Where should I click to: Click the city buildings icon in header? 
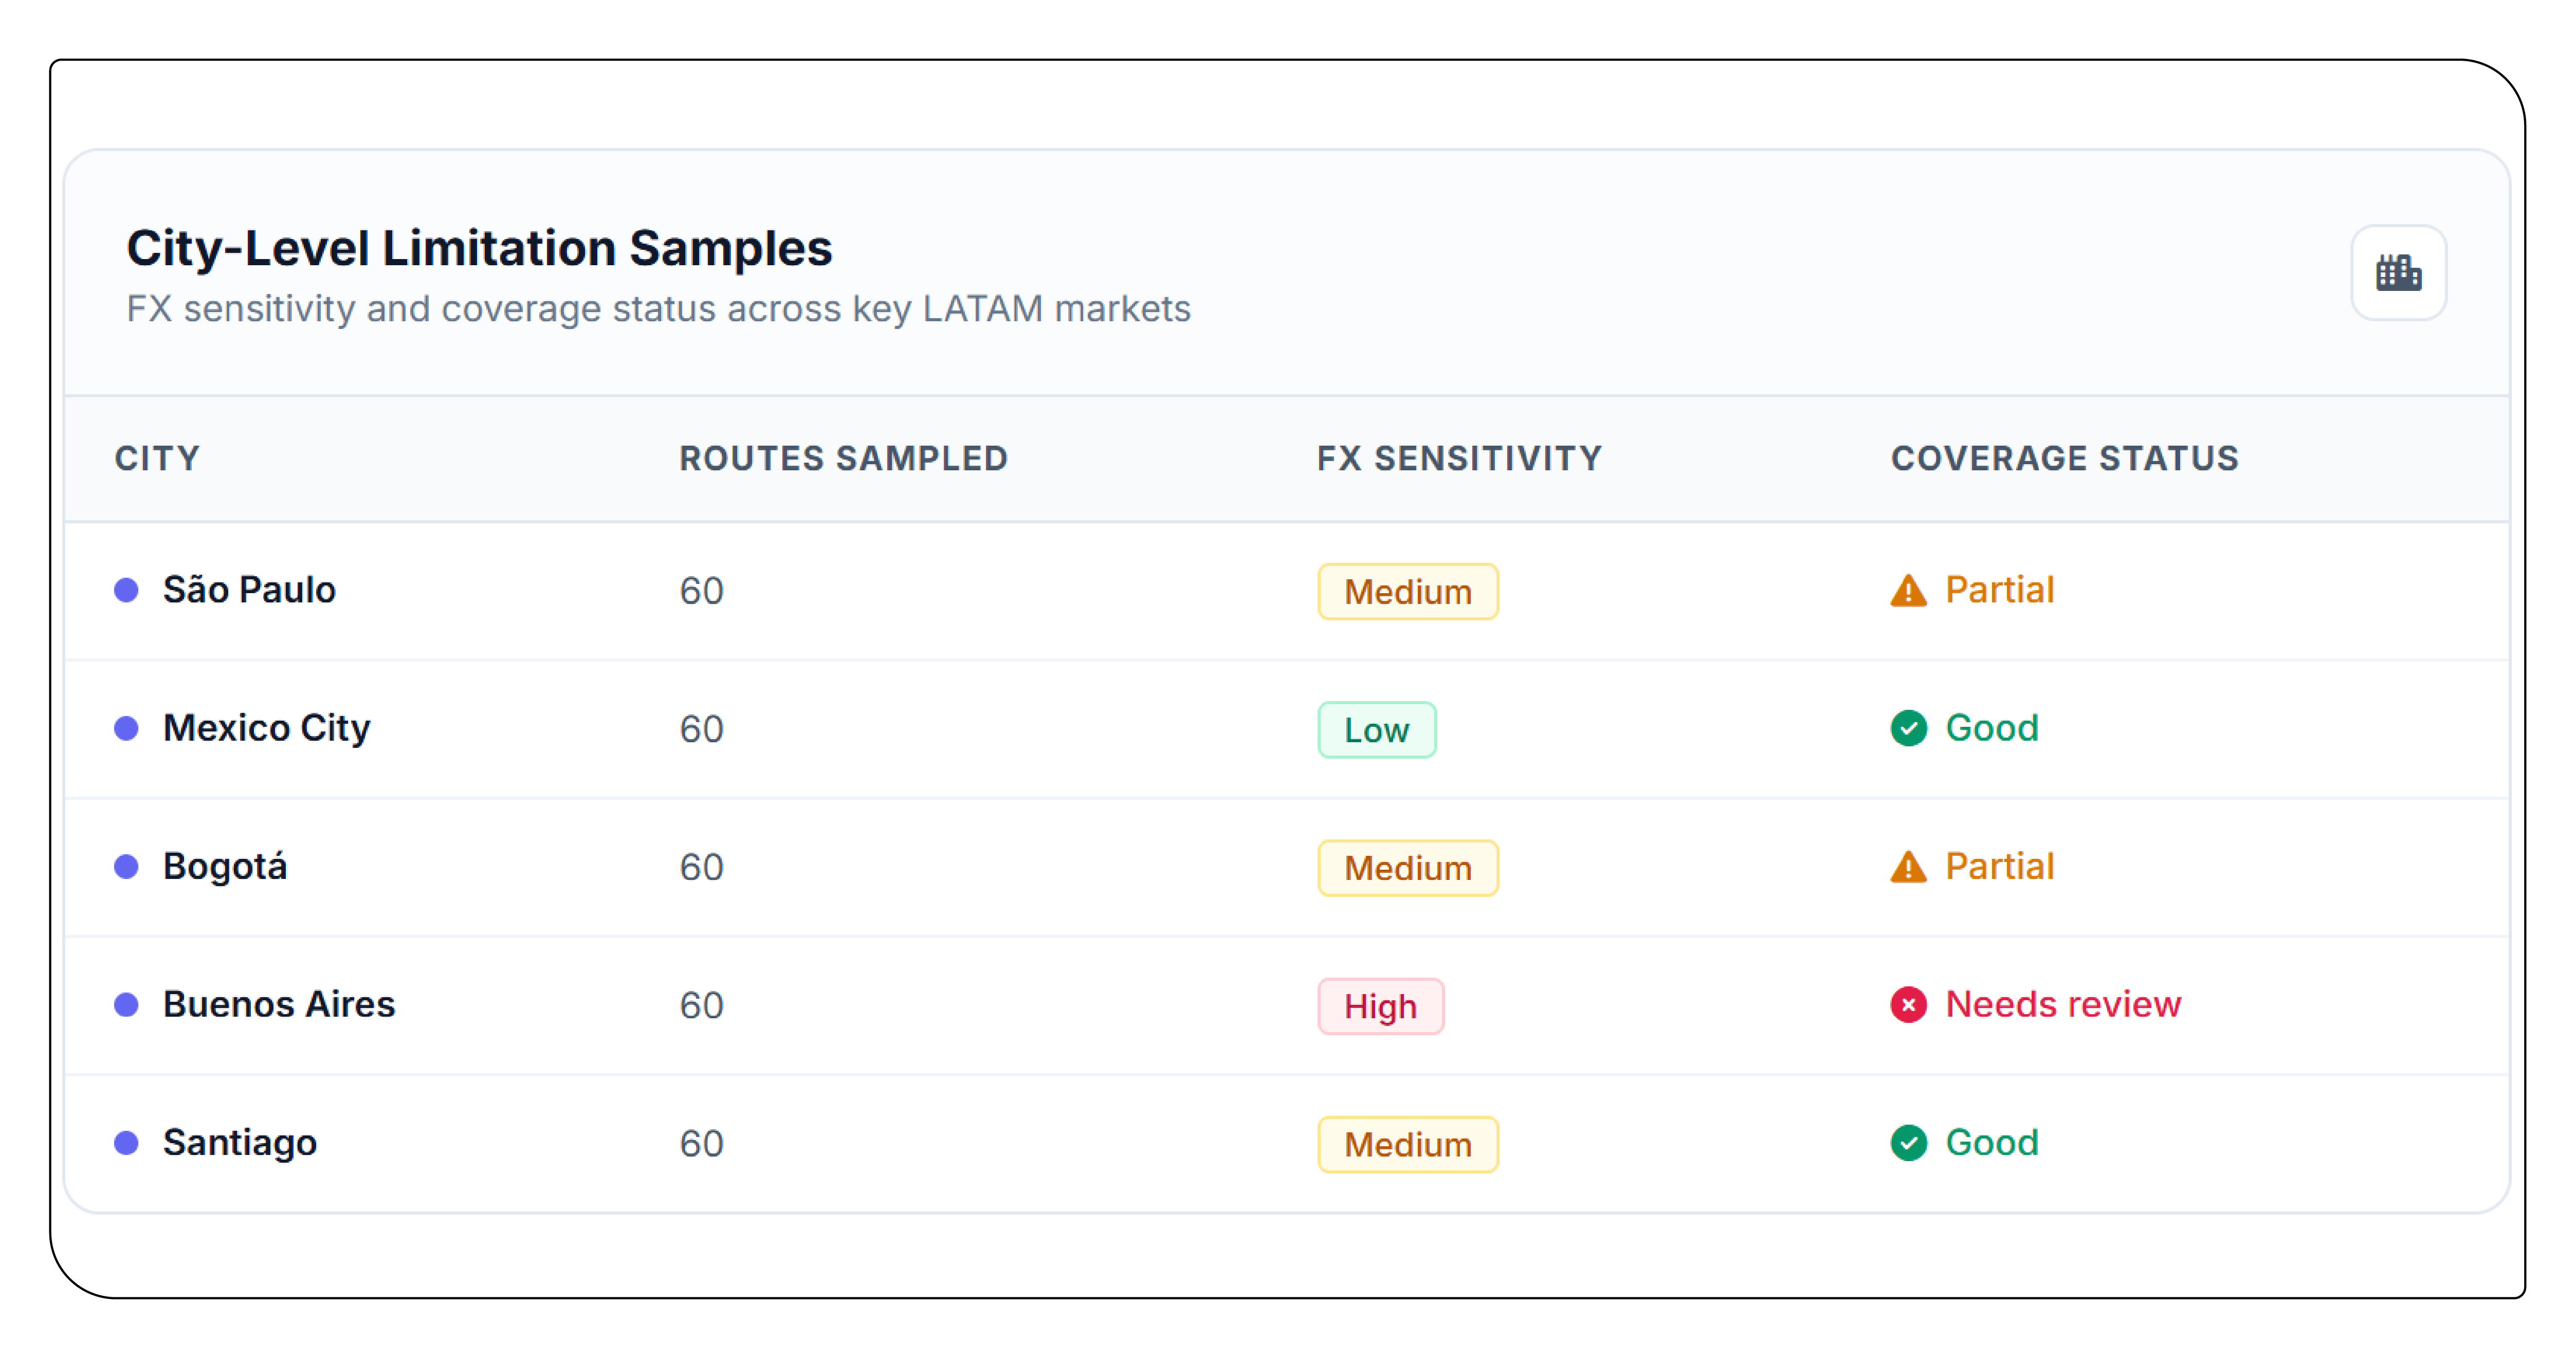[2398, 272]
